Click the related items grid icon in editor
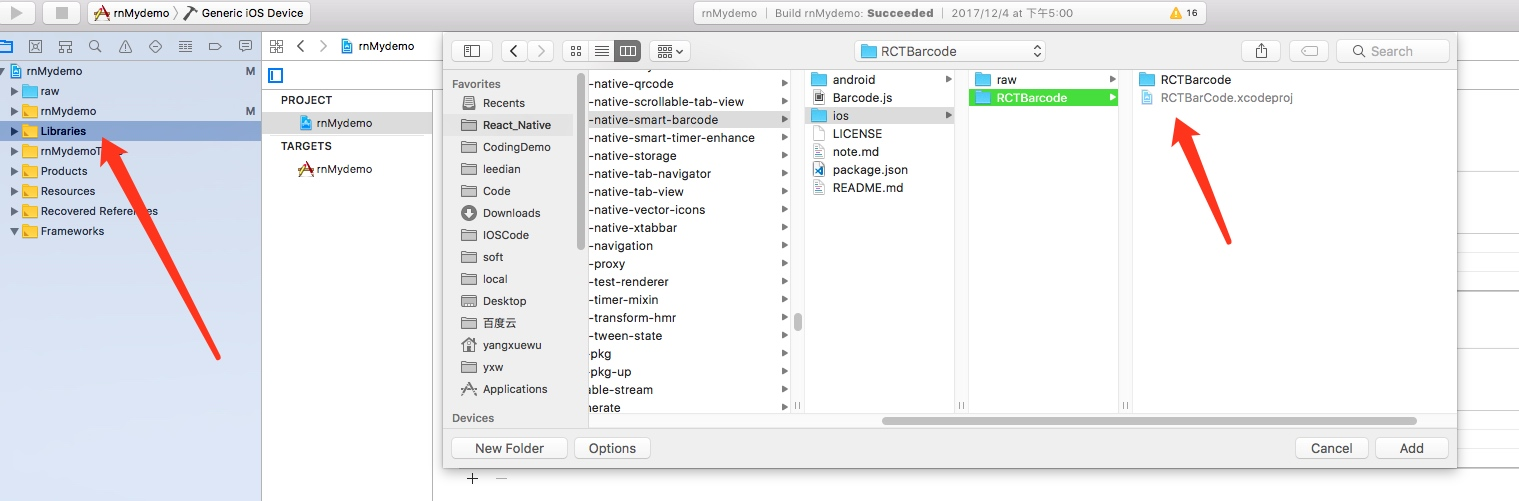This screenshot has width=1519, height=501. (x=277, y=46)
